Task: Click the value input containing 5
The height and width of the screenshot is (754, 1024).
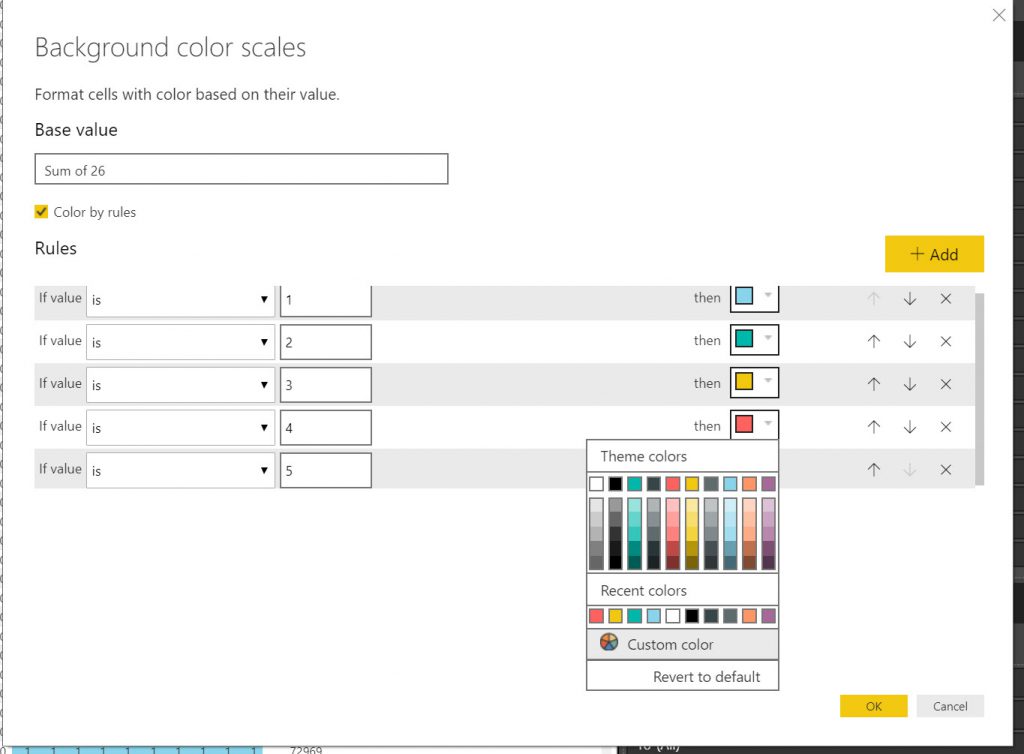Action: (325, 470)
